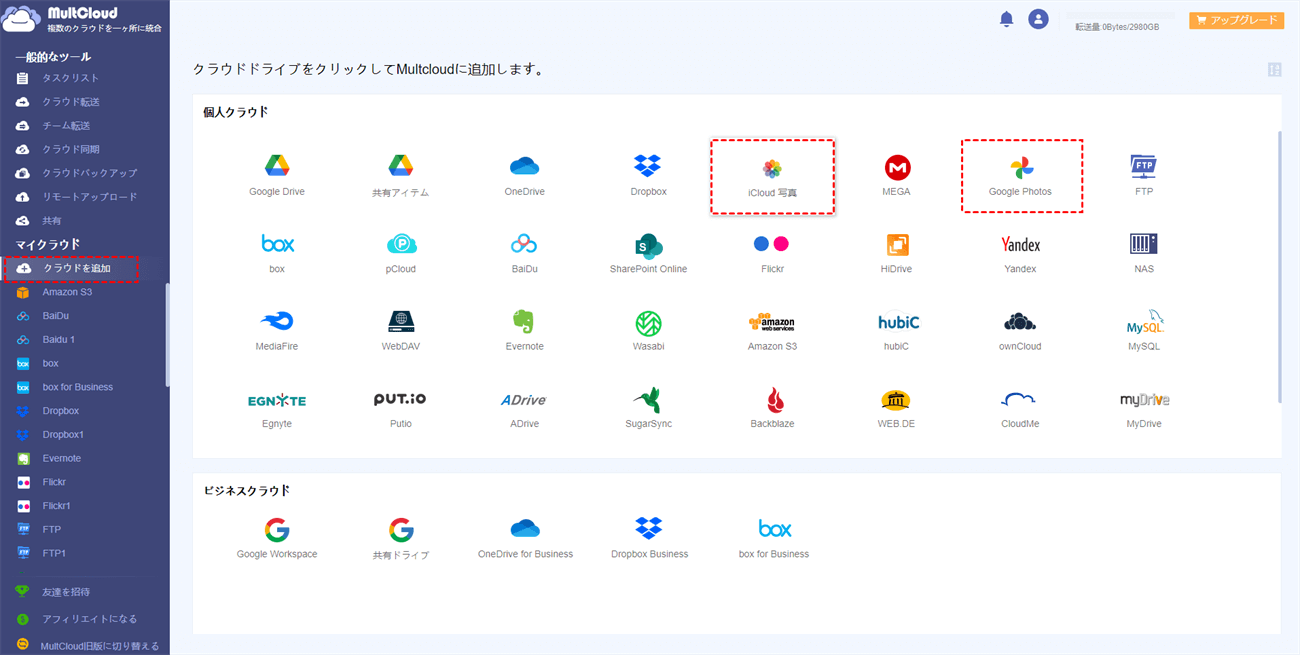Image resolution: width=1300 pixels, height=655 pixels.
Task: Choose 共有ドライブ business cloud
Action: 401,538
